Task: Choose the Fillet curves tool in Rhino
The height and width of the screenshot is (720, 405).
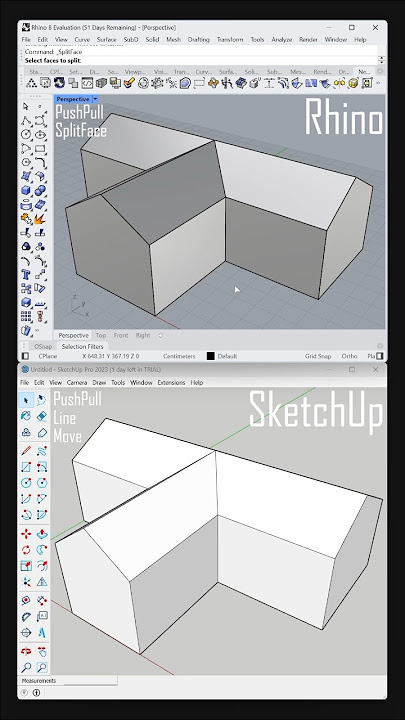Action: click(40, 163)
